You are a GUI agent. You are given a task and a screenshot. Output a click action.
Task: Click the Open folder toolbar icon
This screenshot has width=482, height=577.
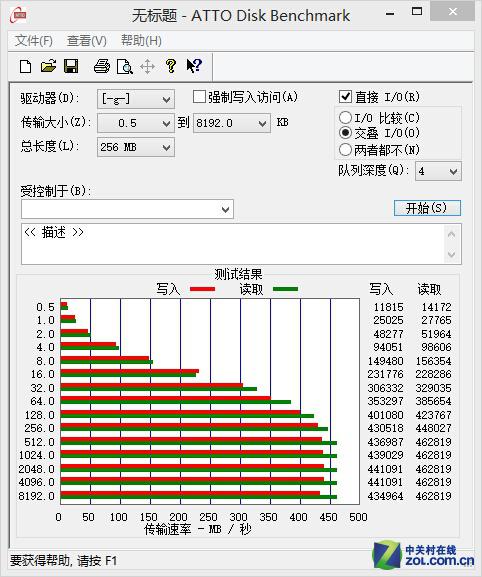coord(48,66)
